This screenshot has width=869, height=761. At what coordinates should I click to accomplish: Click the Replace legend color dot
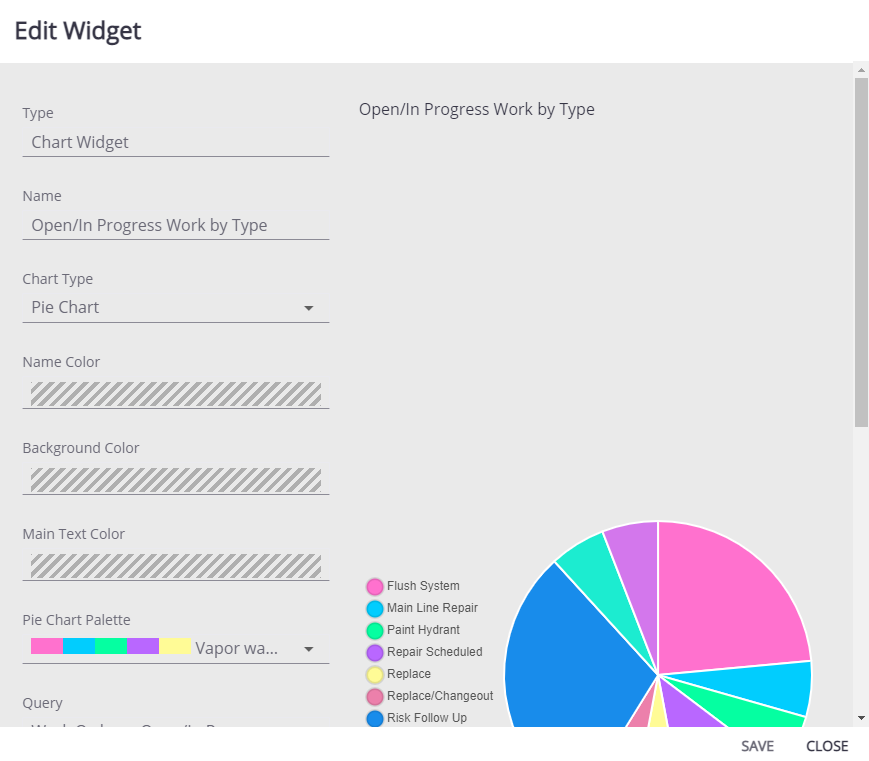pos(375,674)
